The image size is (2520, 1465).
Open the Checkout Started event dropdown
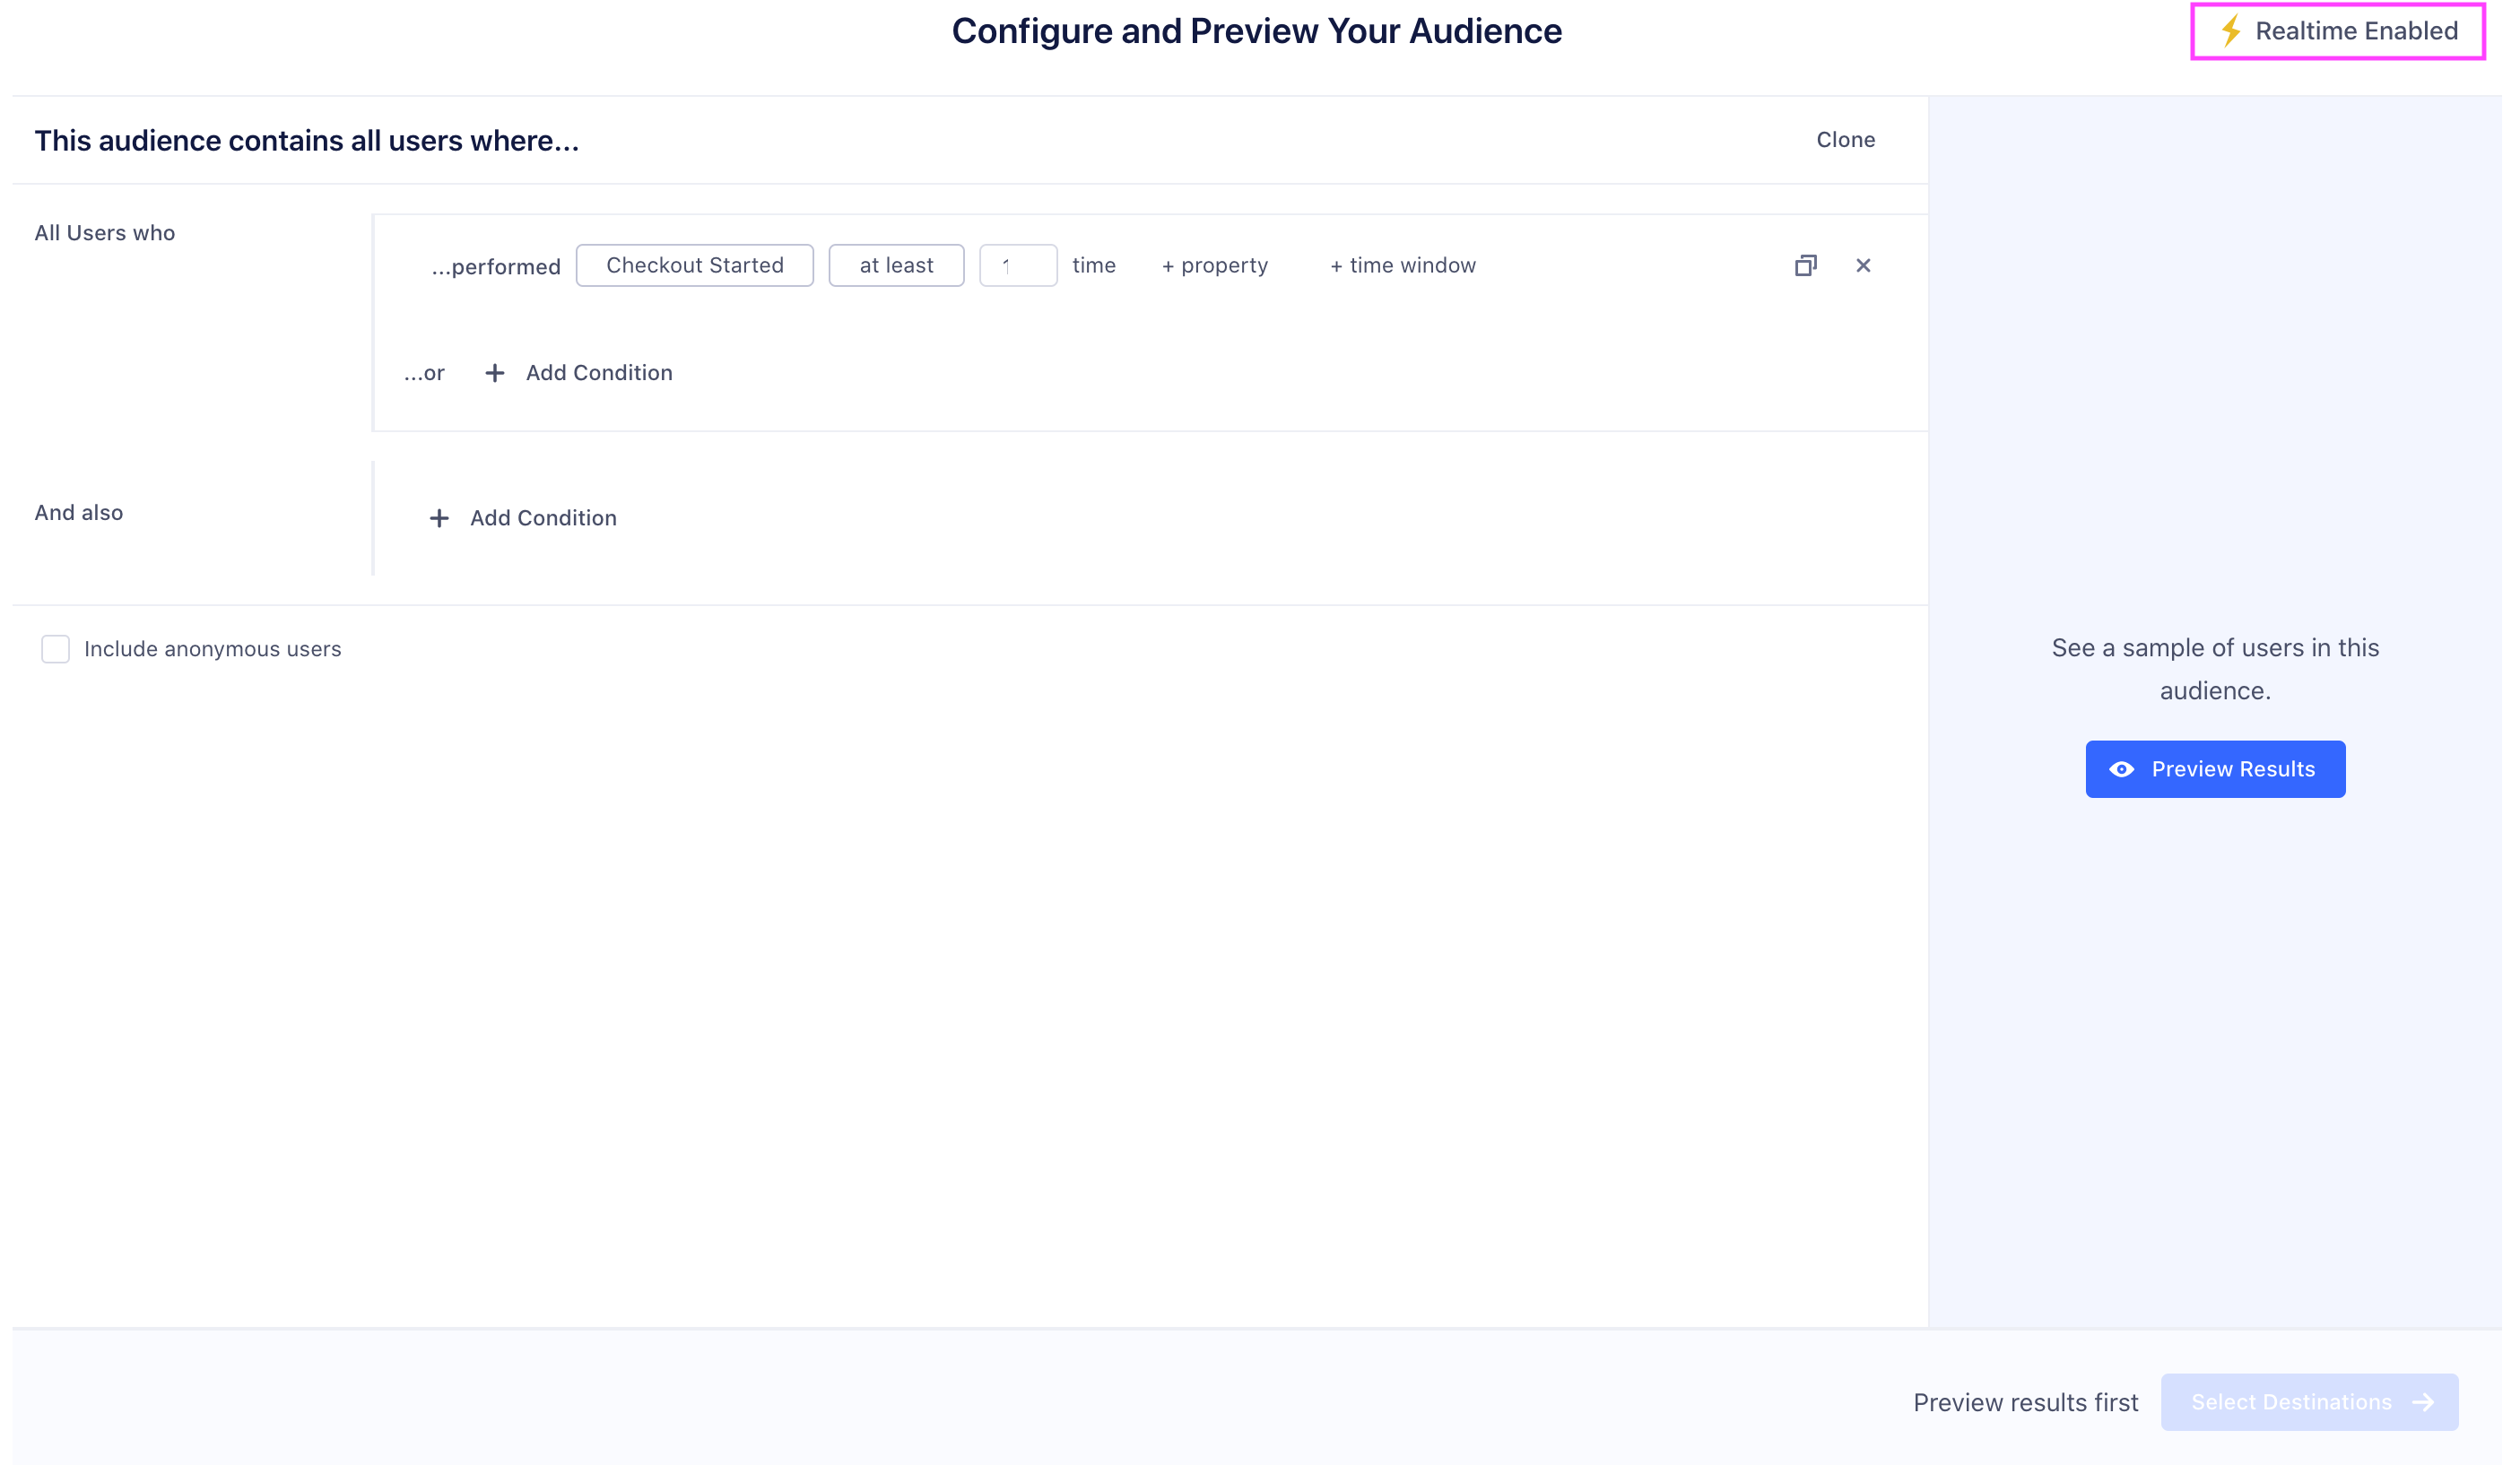click(694, 266)
